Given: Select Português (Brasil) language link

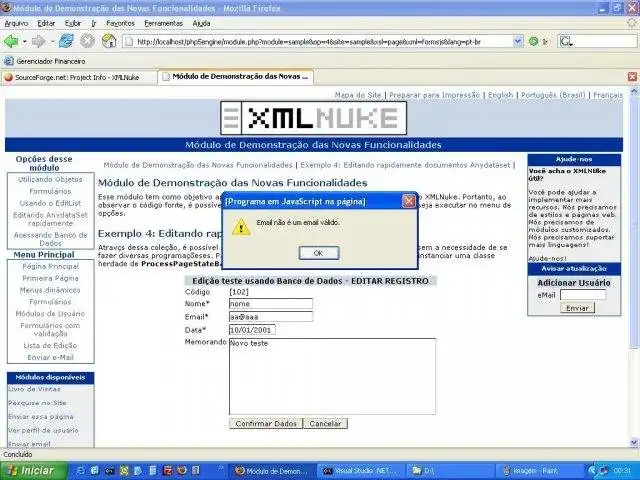Looking at the screenshot, I should (x=553, y=95).
